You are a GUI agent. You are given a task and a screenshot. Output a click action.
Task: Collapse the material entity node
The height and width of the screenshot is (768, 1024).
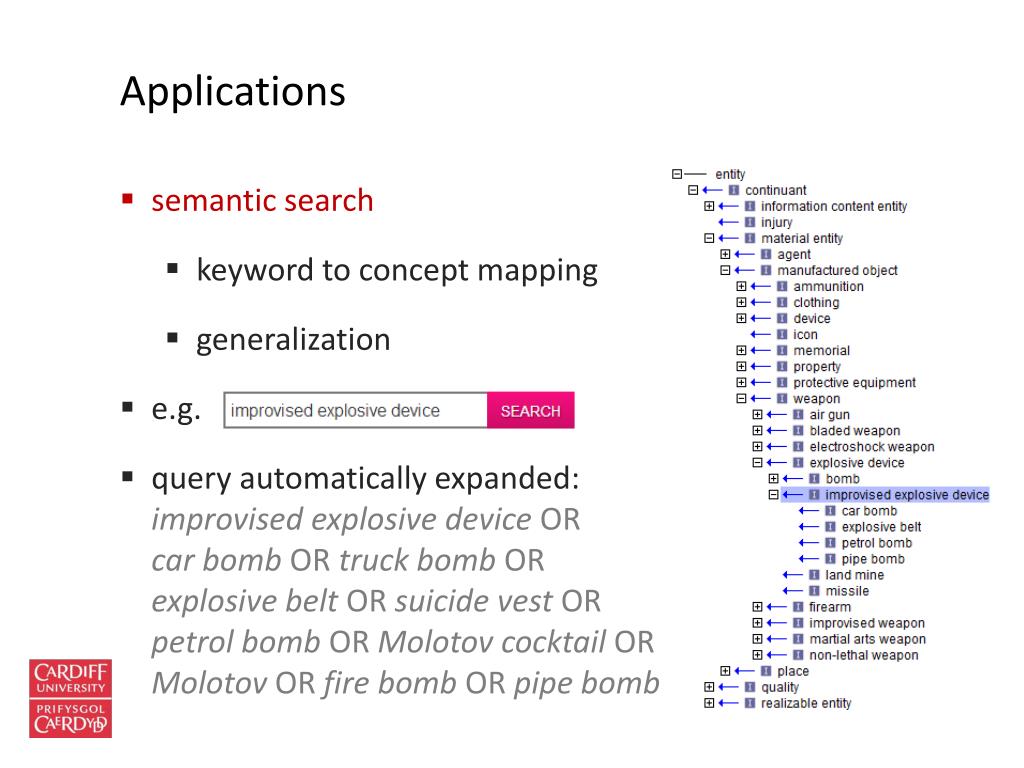(x=709, y=238)
